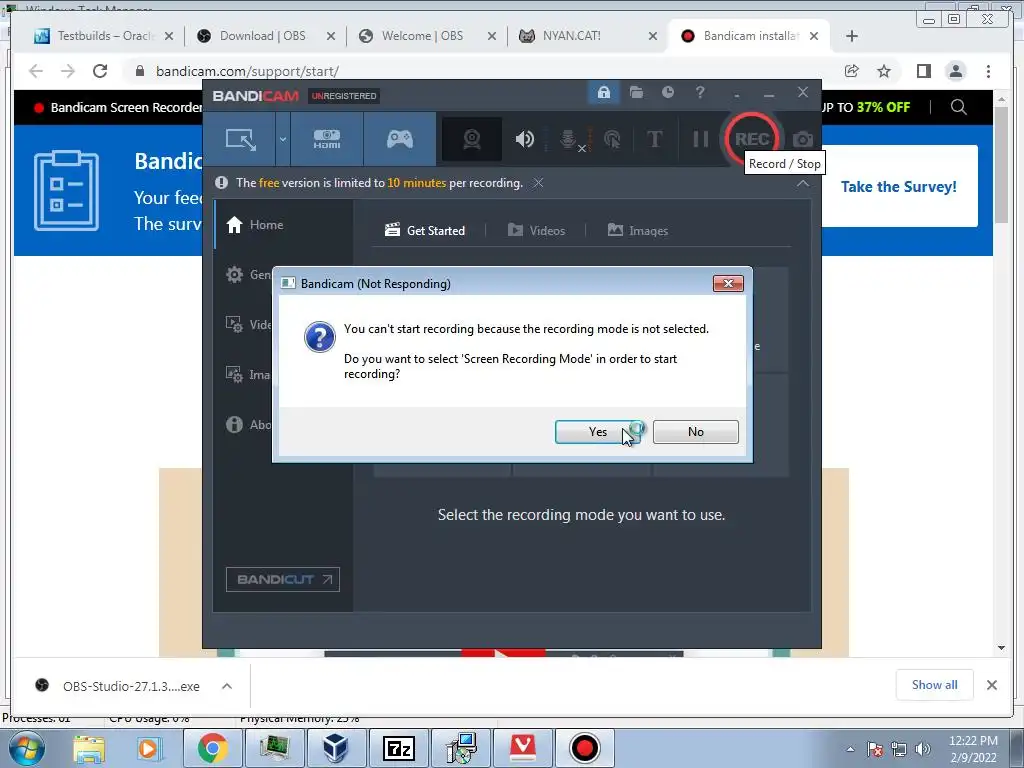Click the lock icon in Bandicam title bar
The width and height of the screenshot is (1024, 768).
click(603, 93)
